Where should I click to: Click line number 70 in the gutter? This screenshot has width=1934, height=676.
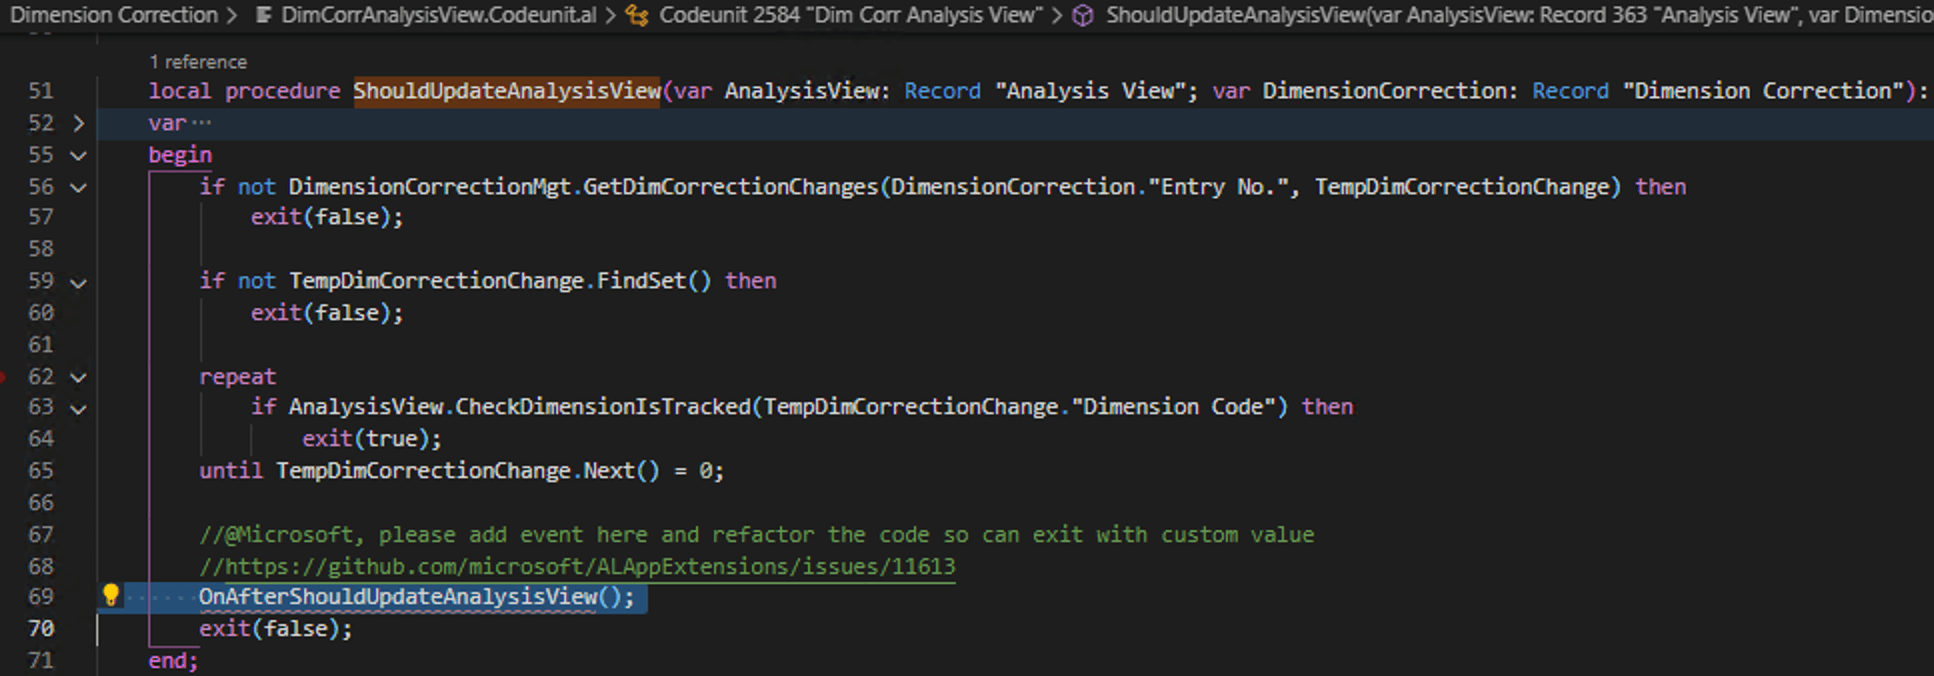point(41,629)
